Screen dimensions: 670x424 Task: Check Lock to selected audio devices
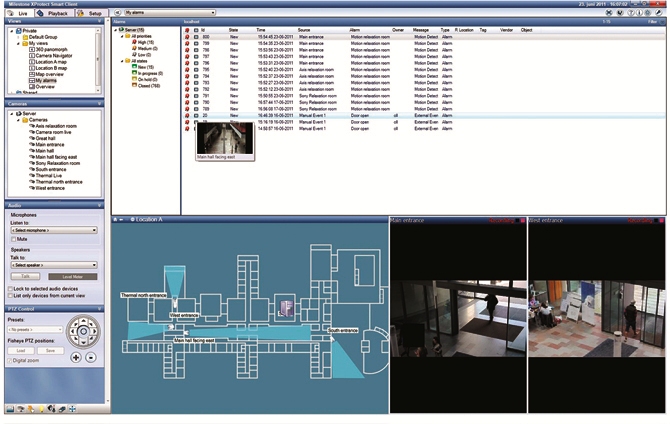click(x=10, y=287)
